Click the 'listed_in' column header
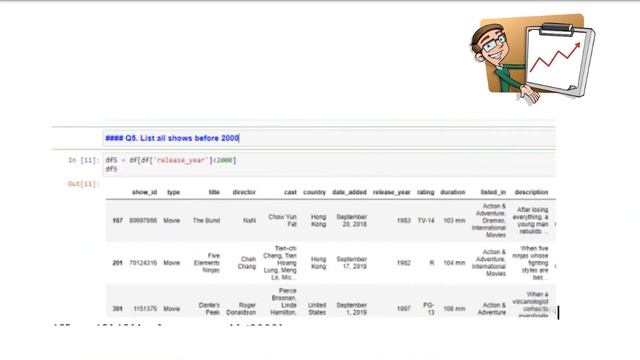The height and width of the screenshot is (360, 640). (493, 192)
